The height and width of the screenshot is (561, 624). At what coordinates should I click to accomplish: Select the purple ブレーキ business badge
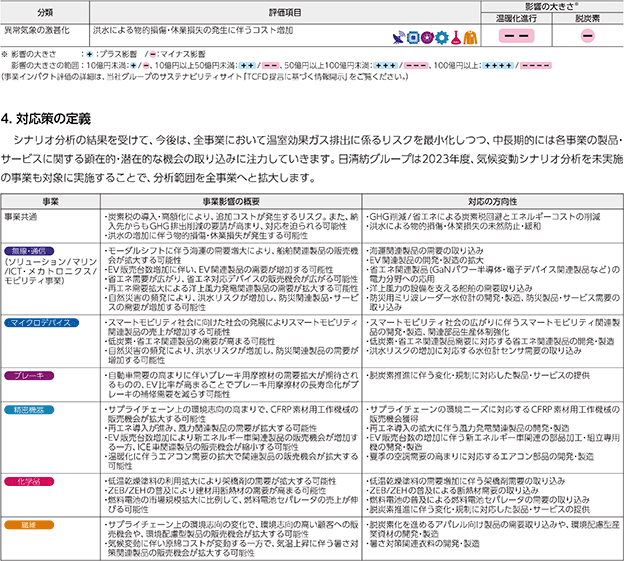point(29,376)
